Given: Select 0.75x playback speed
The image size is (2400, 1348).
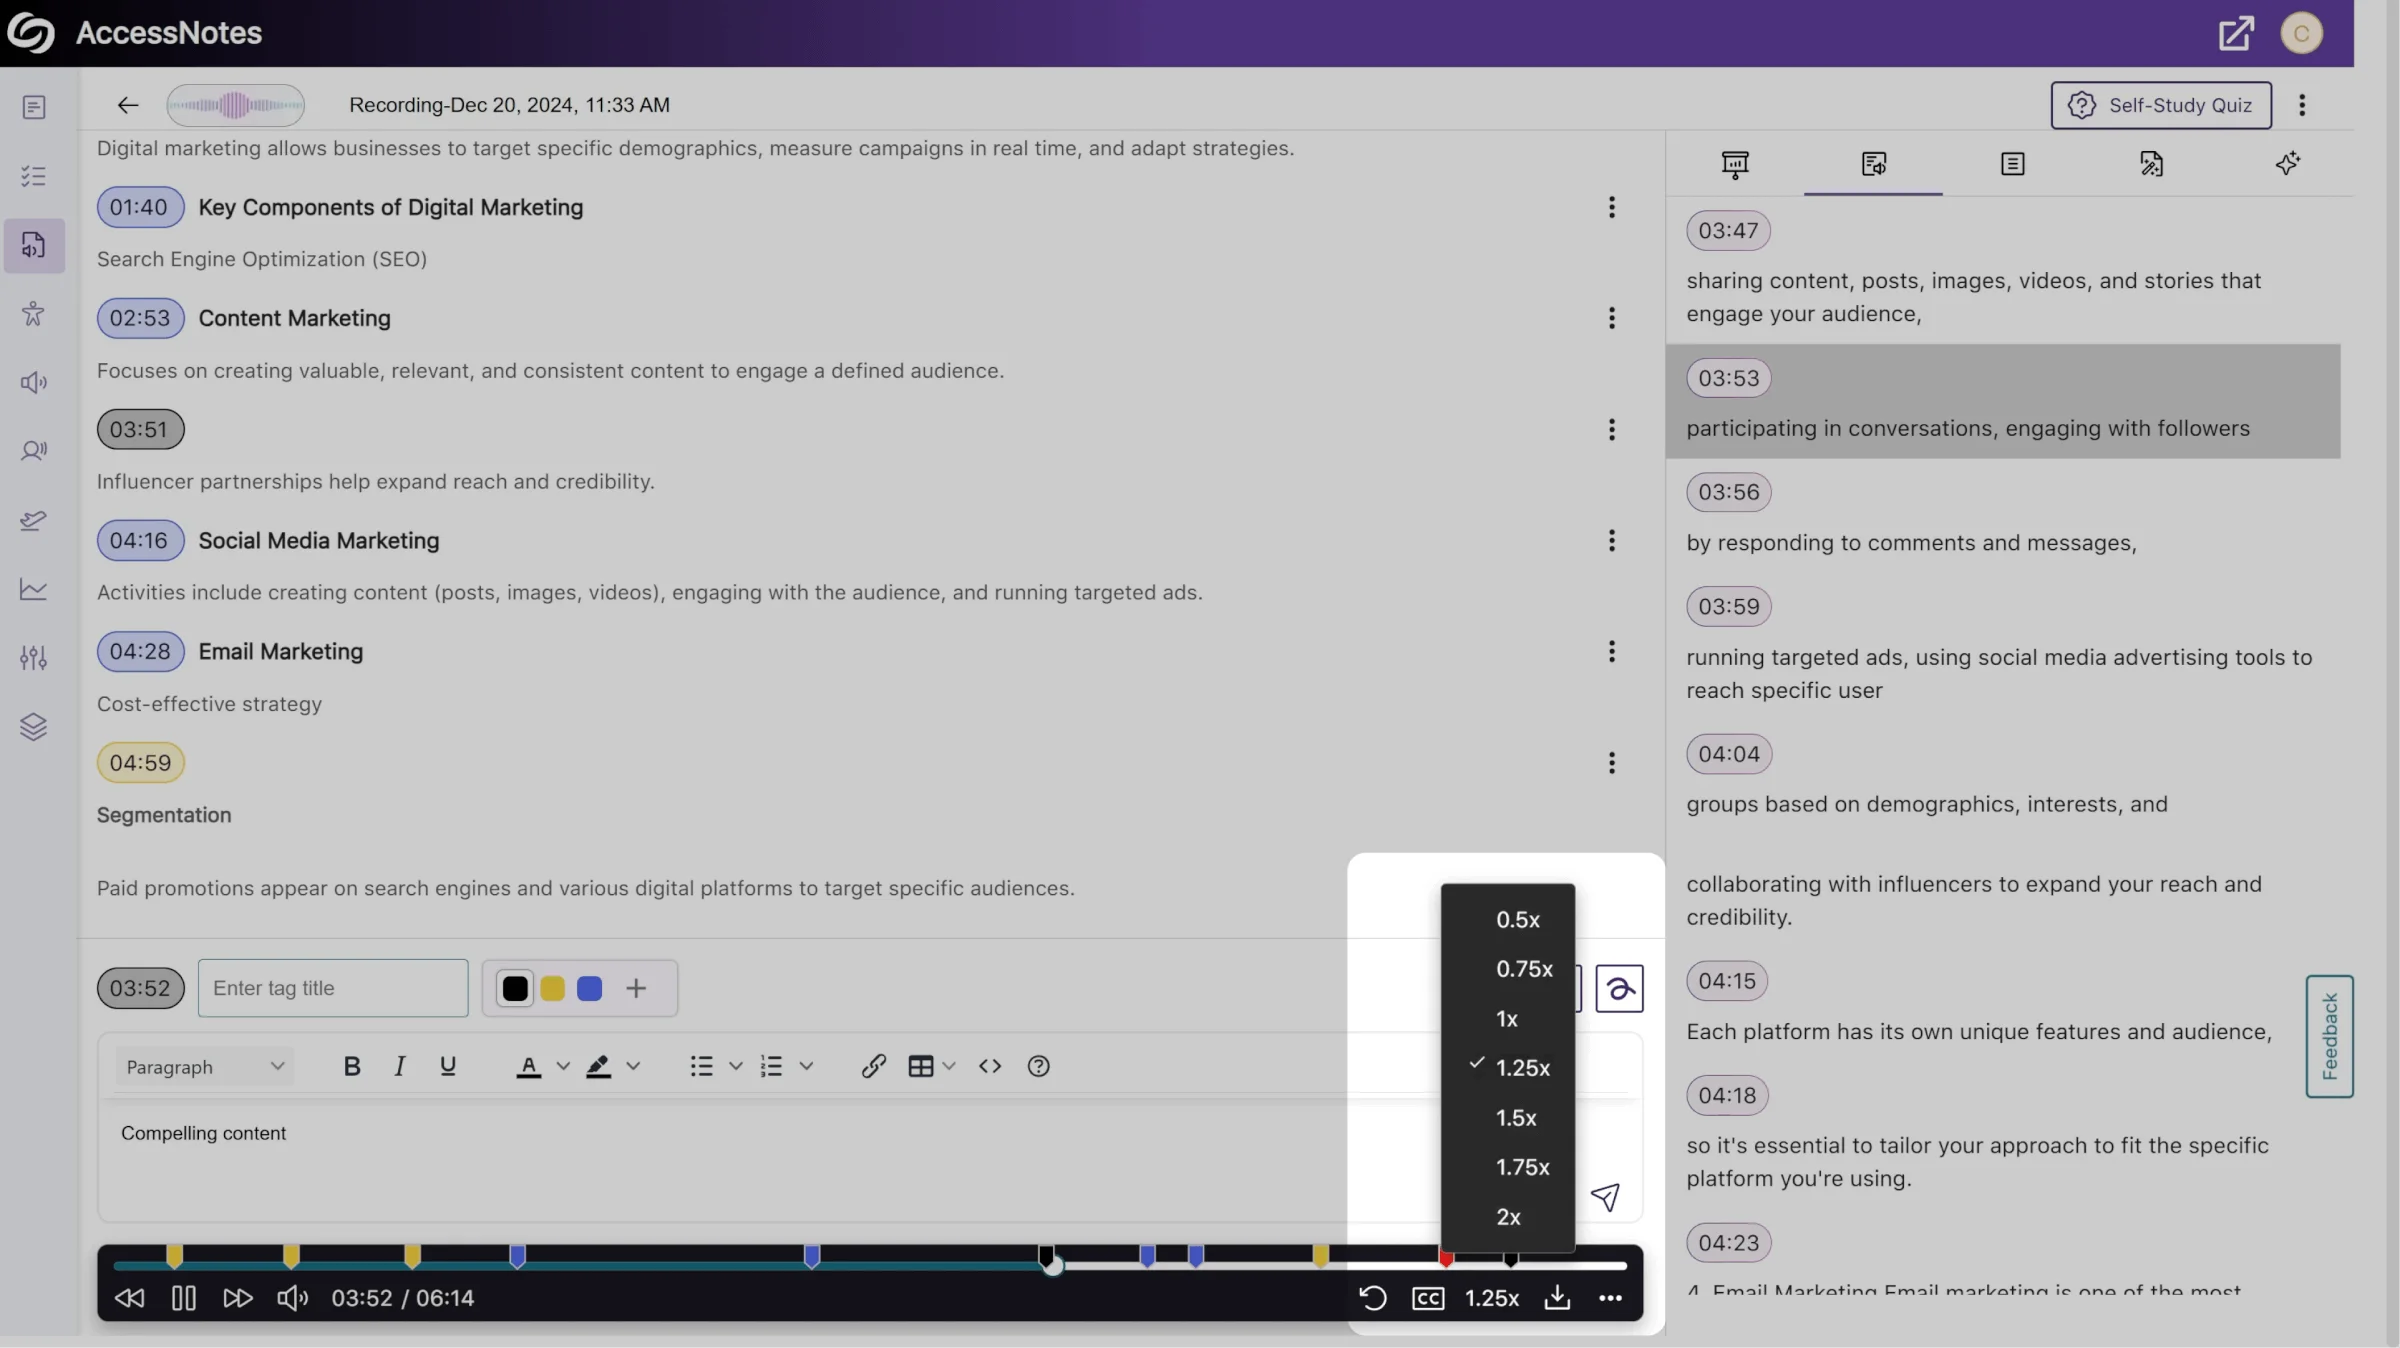Looking at the screenshot, I should [x=1508, y=969].
